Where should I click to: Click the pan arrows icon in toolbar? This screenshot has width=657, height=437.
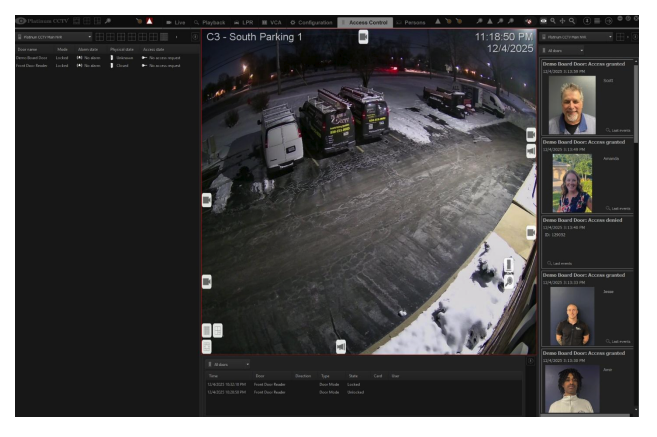pyautogui.click(x=562, y=21)
